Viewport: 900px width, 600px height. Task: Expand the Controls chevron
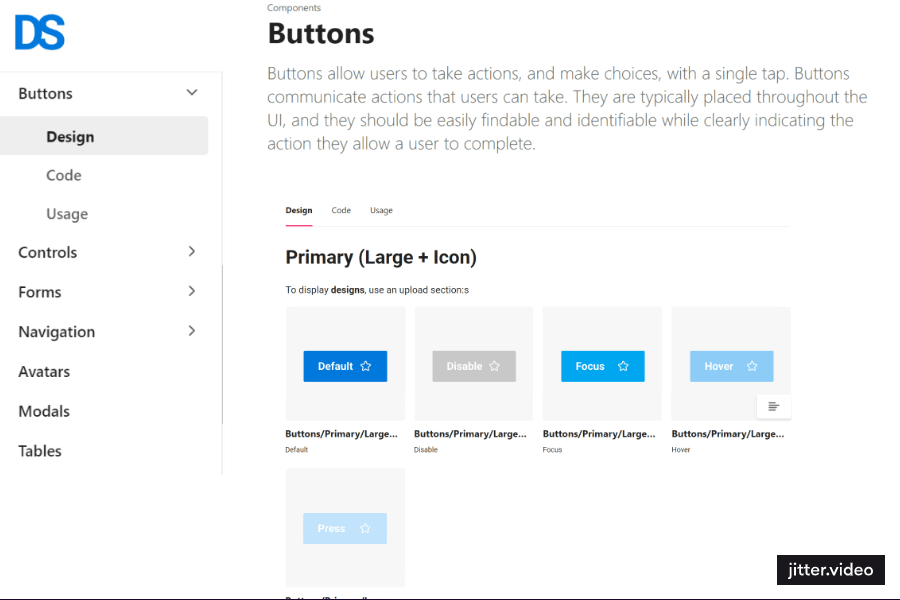coord(192,252)
